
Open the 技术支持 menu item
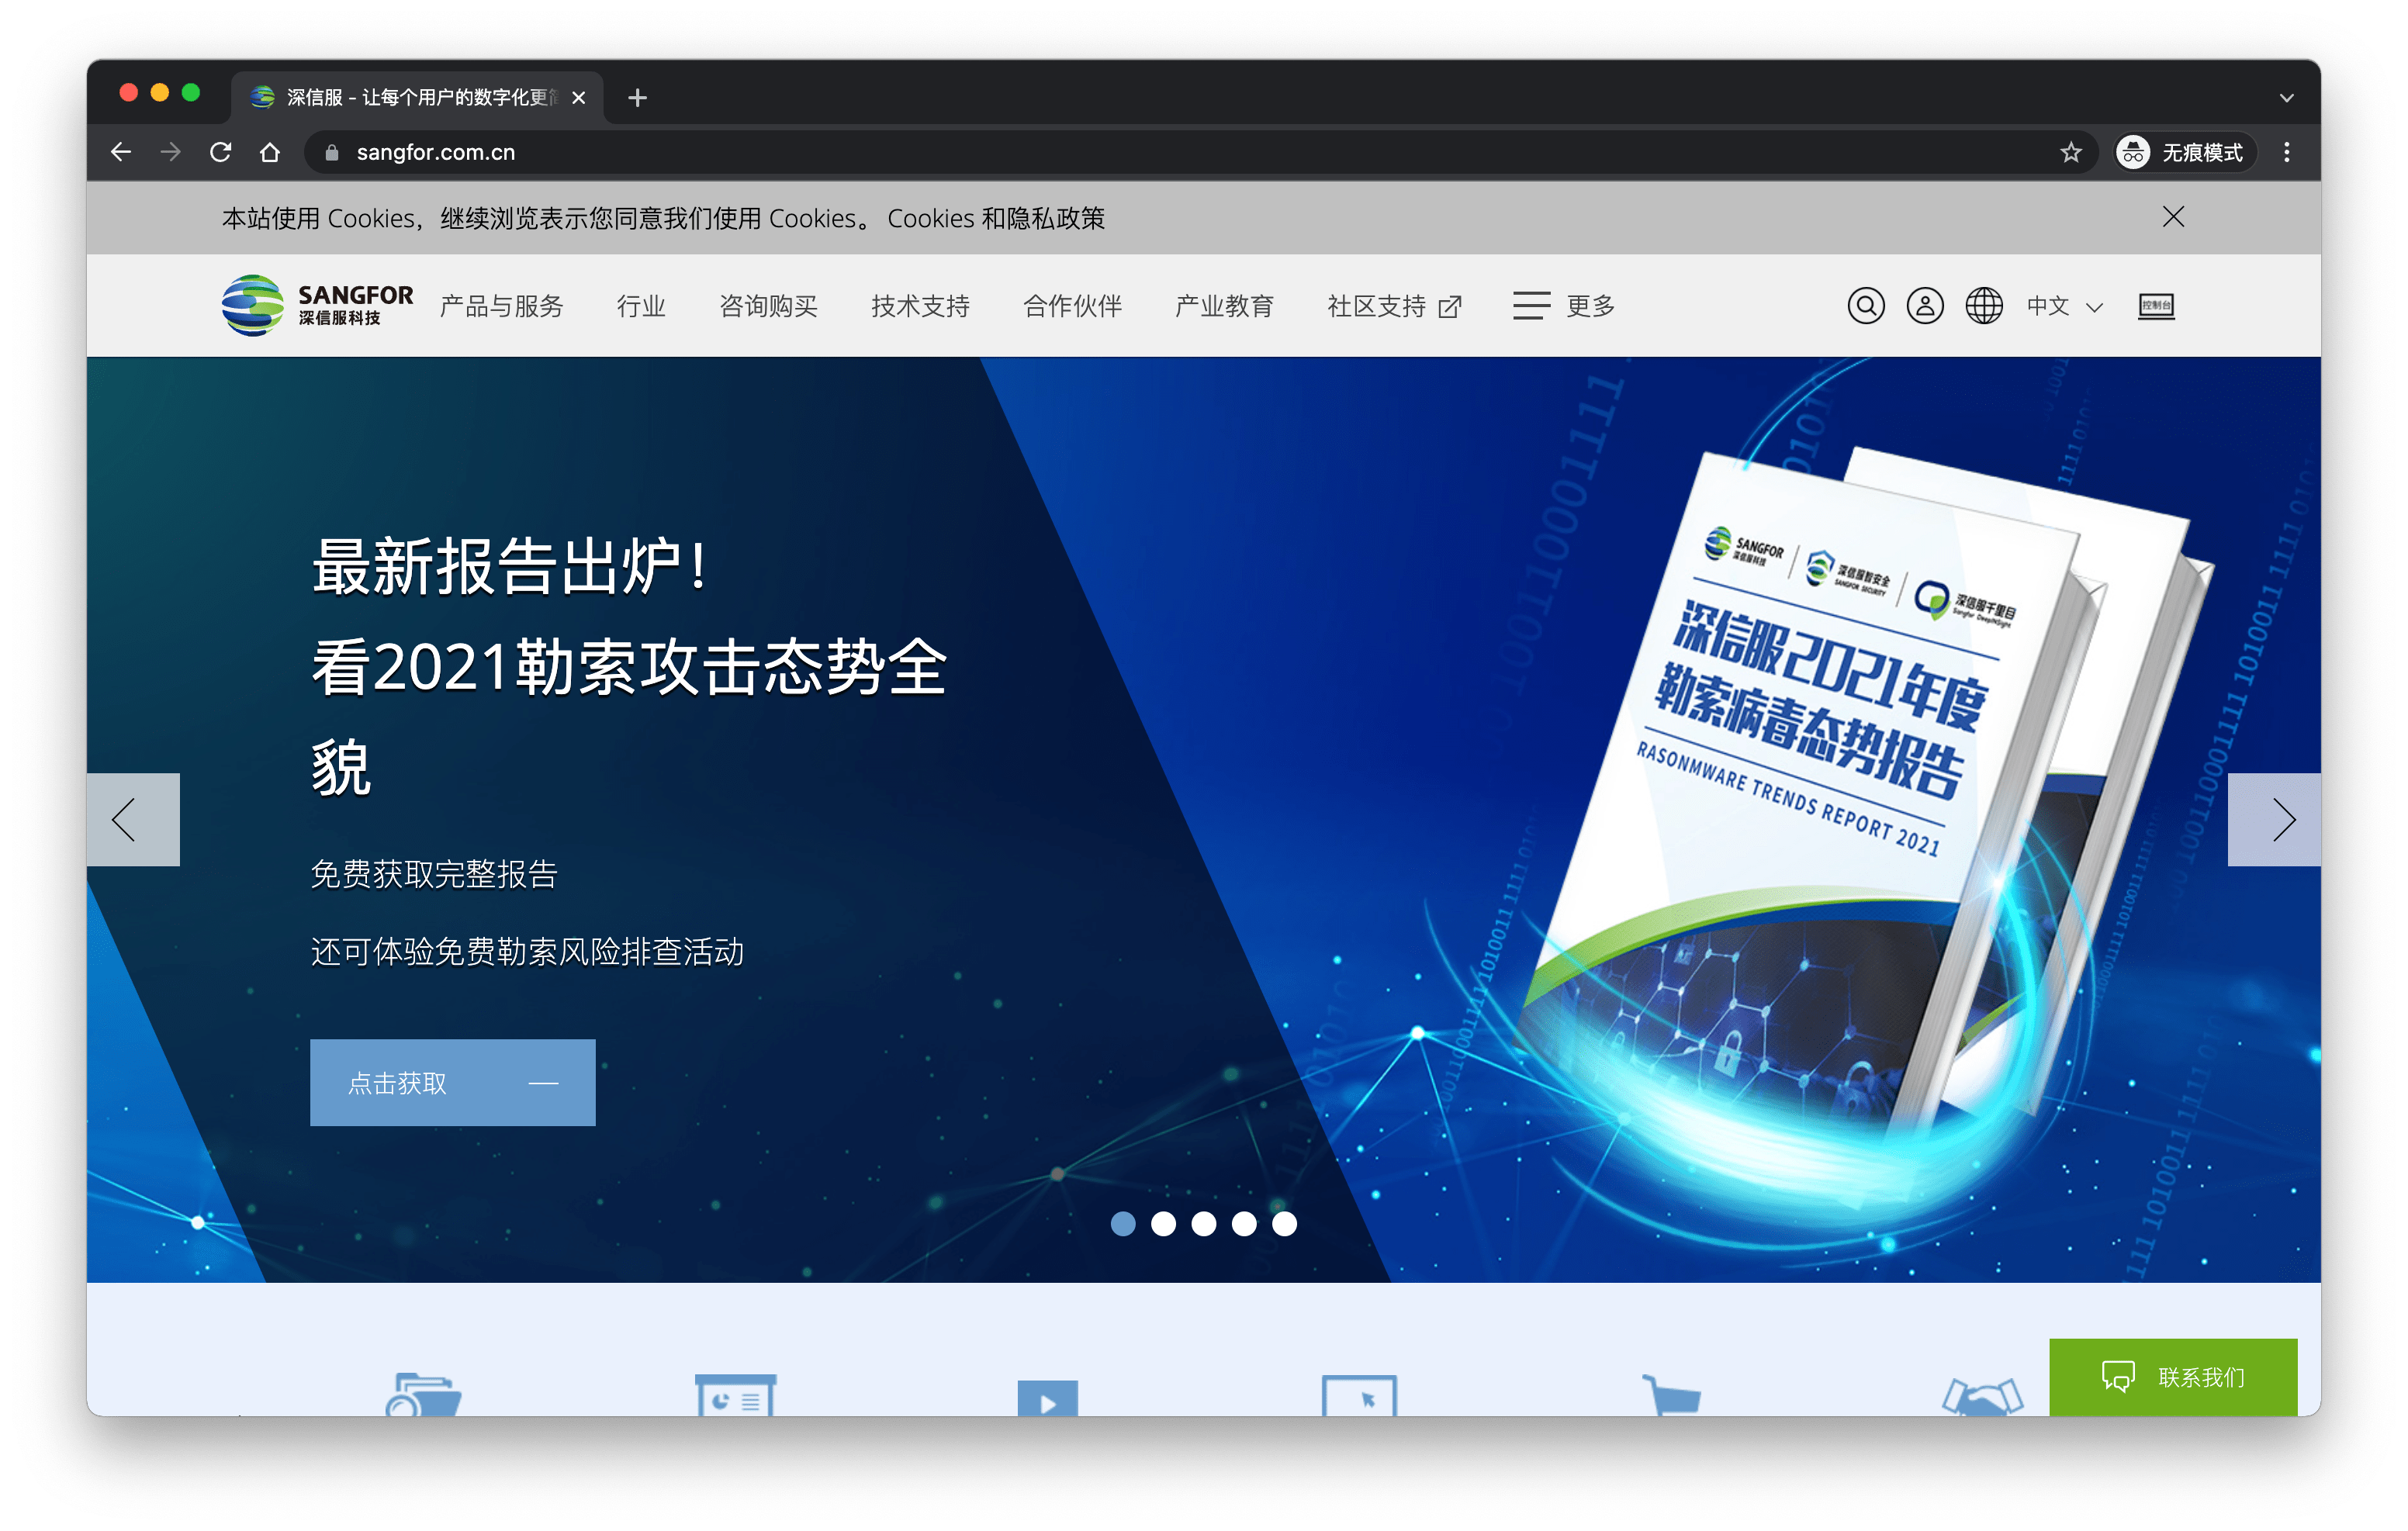920,306
